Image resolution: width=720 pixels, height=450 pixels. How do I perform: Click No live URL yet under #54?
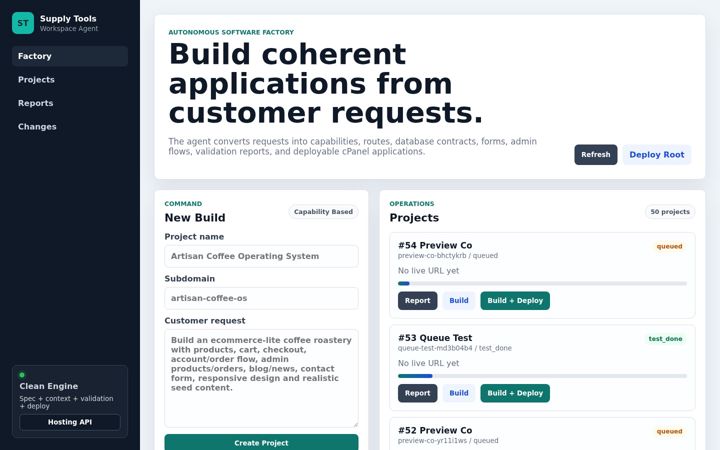click(x=428, y=271)
